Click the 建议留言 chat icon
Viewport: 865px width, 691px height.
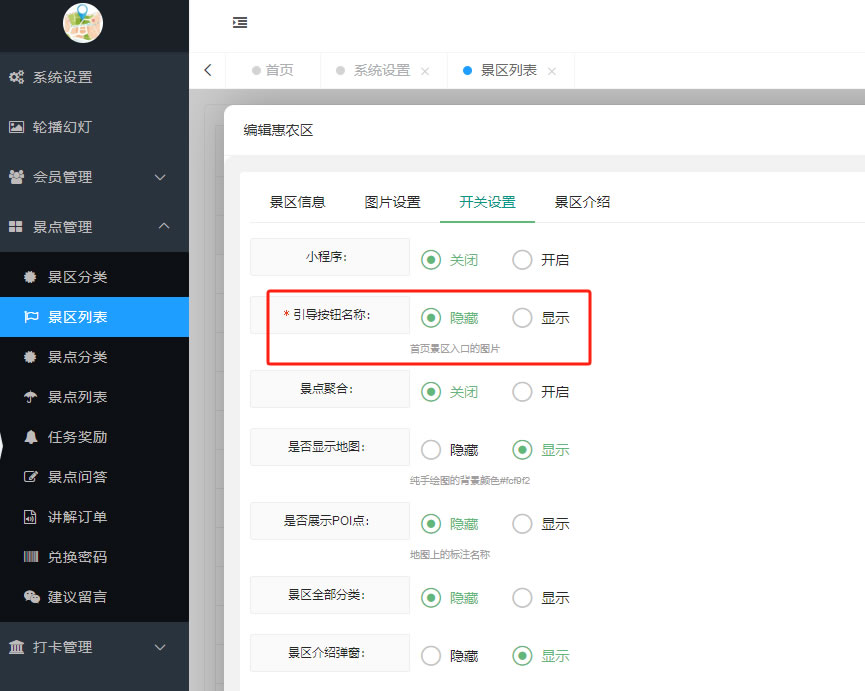[x=31, y=597]
